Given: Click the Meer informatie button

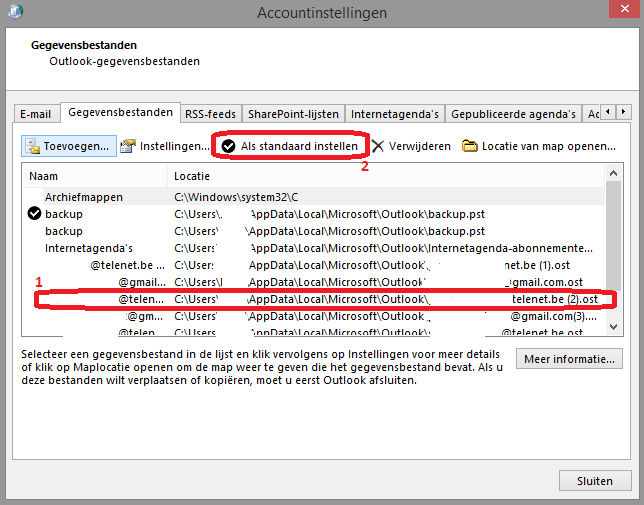Looking at the screenshot, I should click(x=570, y=359).
